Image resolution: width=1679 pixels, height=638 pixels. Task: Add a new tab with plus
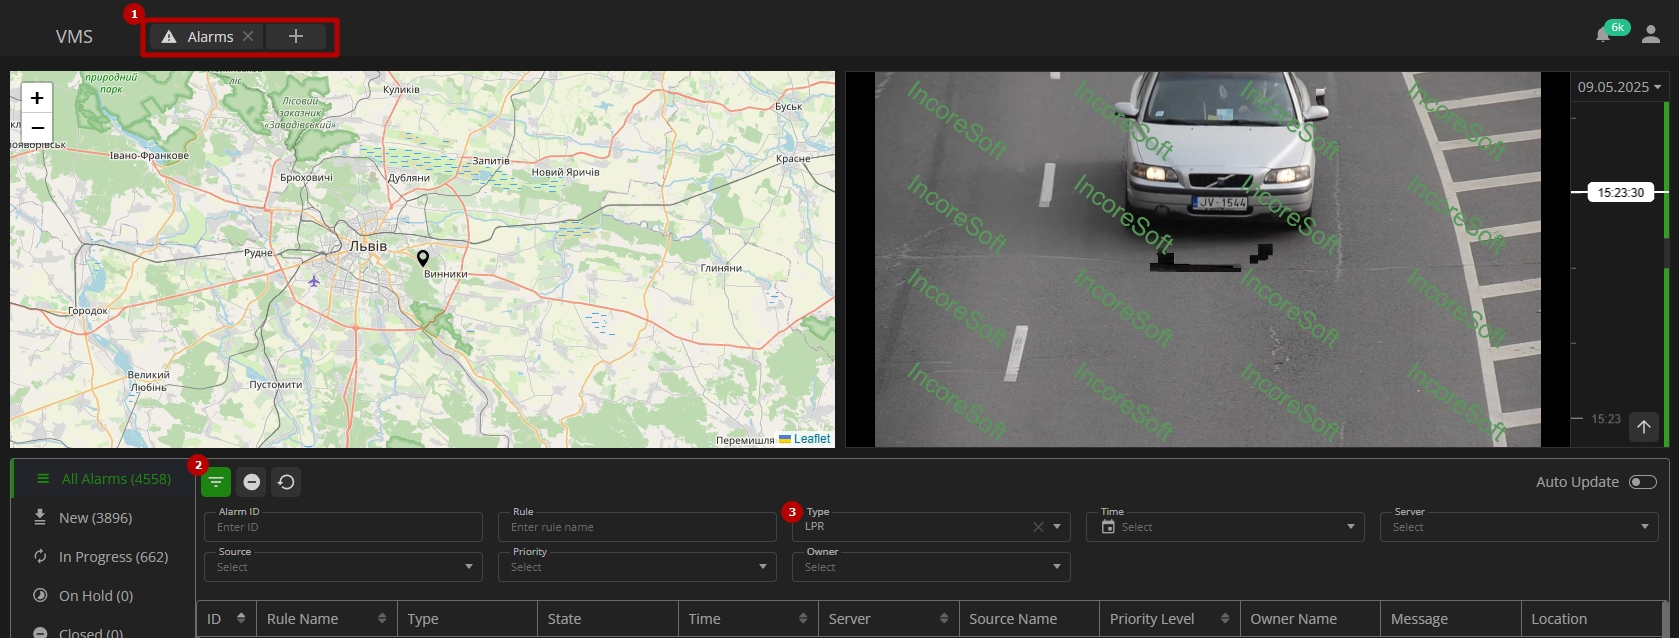[296, 37]
